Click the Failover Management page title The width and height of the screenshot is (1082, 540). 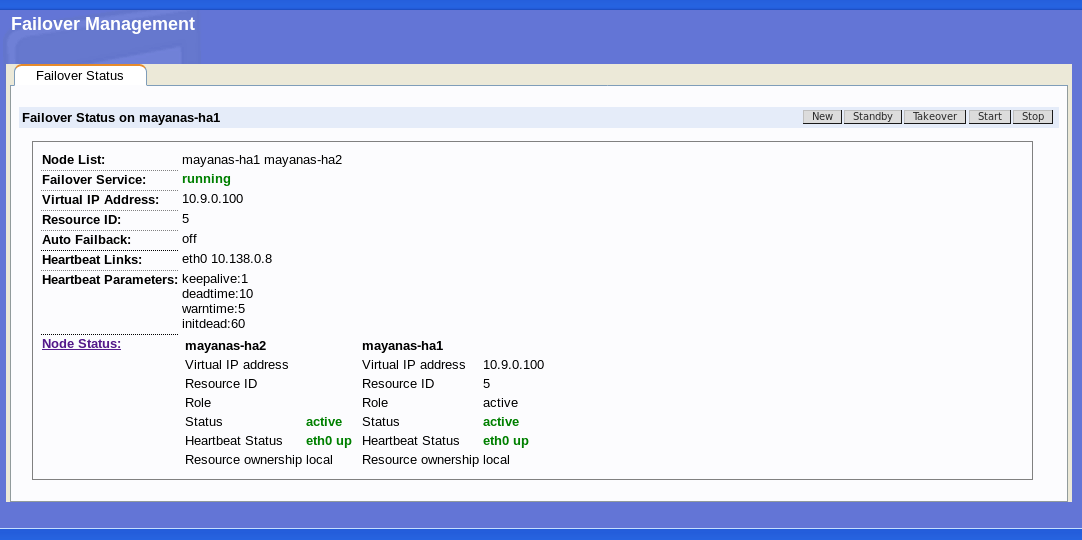[103, 24]
